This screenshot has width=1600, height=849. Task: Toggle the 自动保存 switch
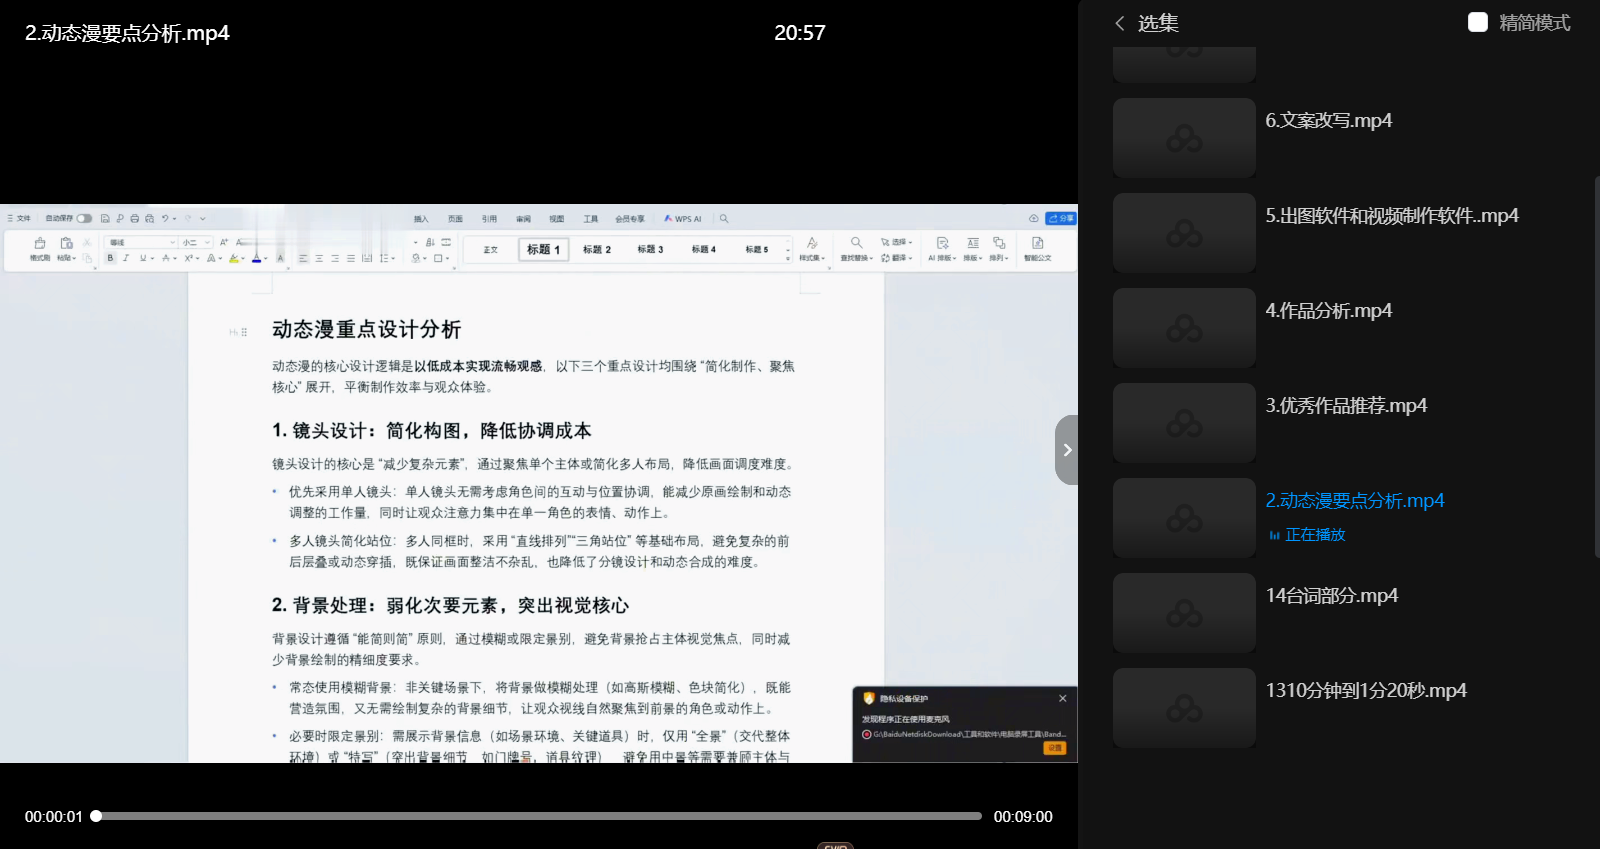(x=84, y=218)
